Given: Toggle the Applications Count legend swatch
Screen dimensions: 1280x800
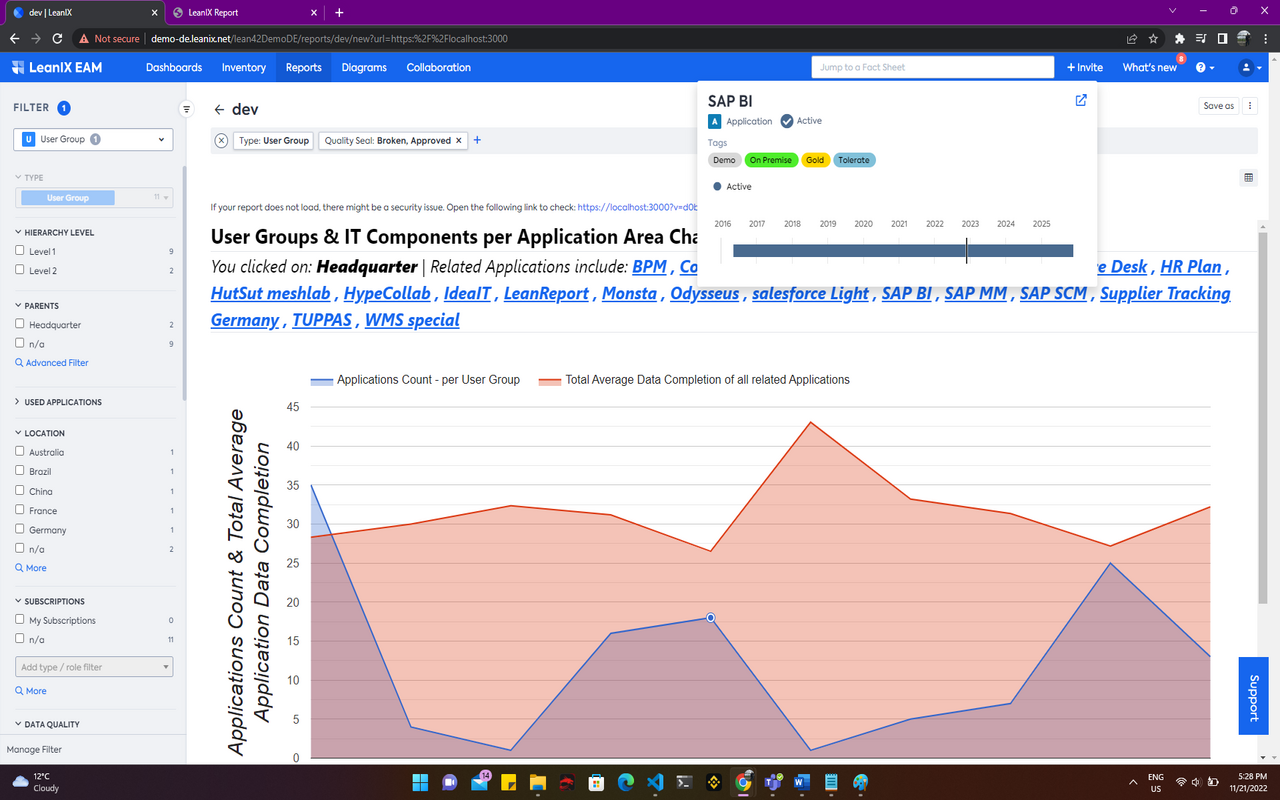Looking at the screenshot, I should [321, 380].
